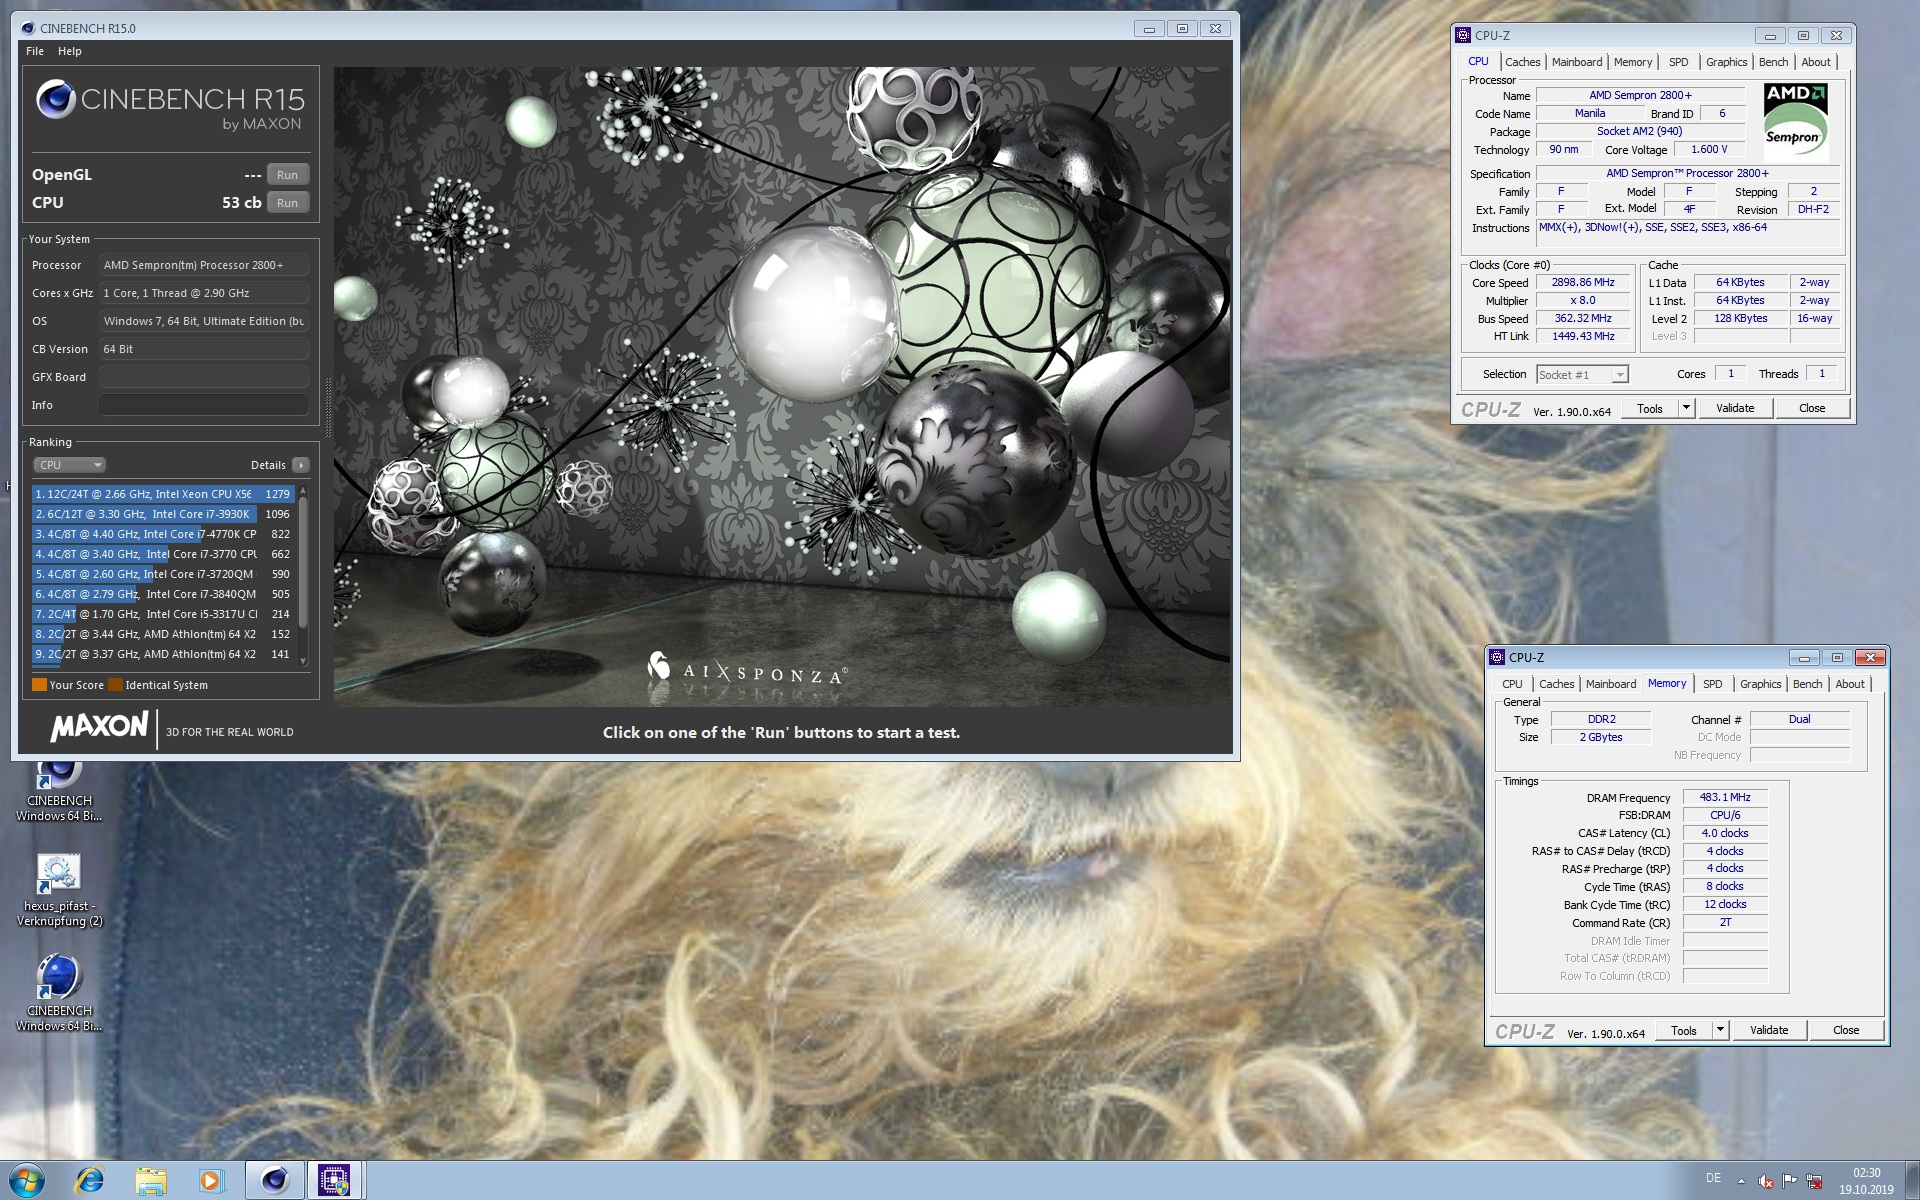Click the brown Identical System swatch
This screenshot has height=1200, width=1920.
tap(115, 685)
